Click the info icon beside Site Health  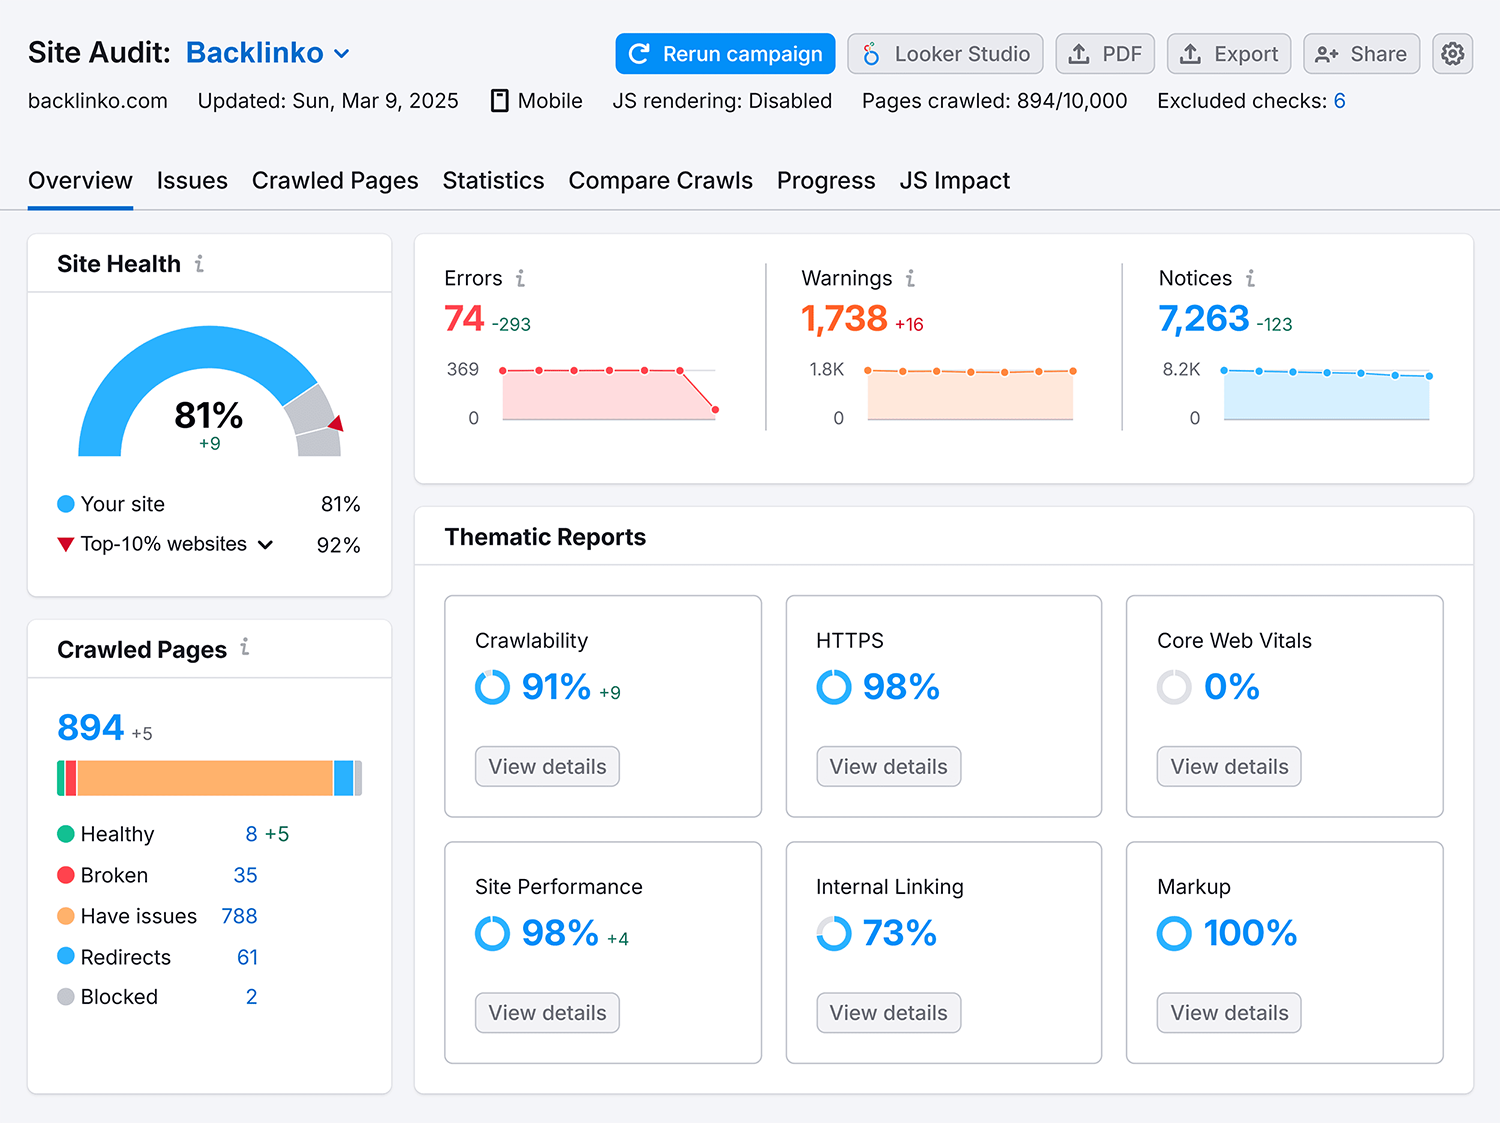point(200,264)
